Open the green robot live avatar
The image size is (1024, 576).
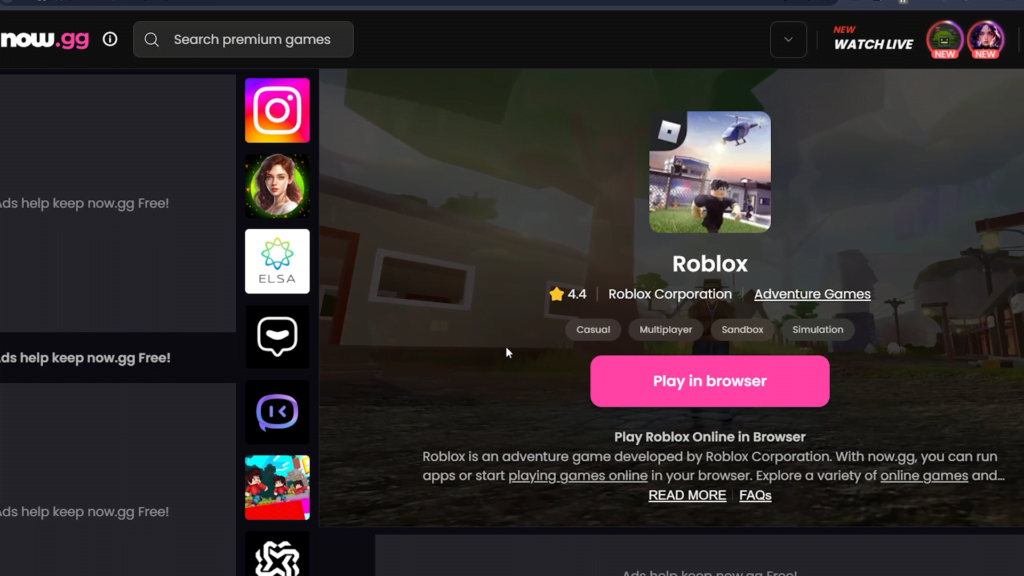tap(944, 39)
